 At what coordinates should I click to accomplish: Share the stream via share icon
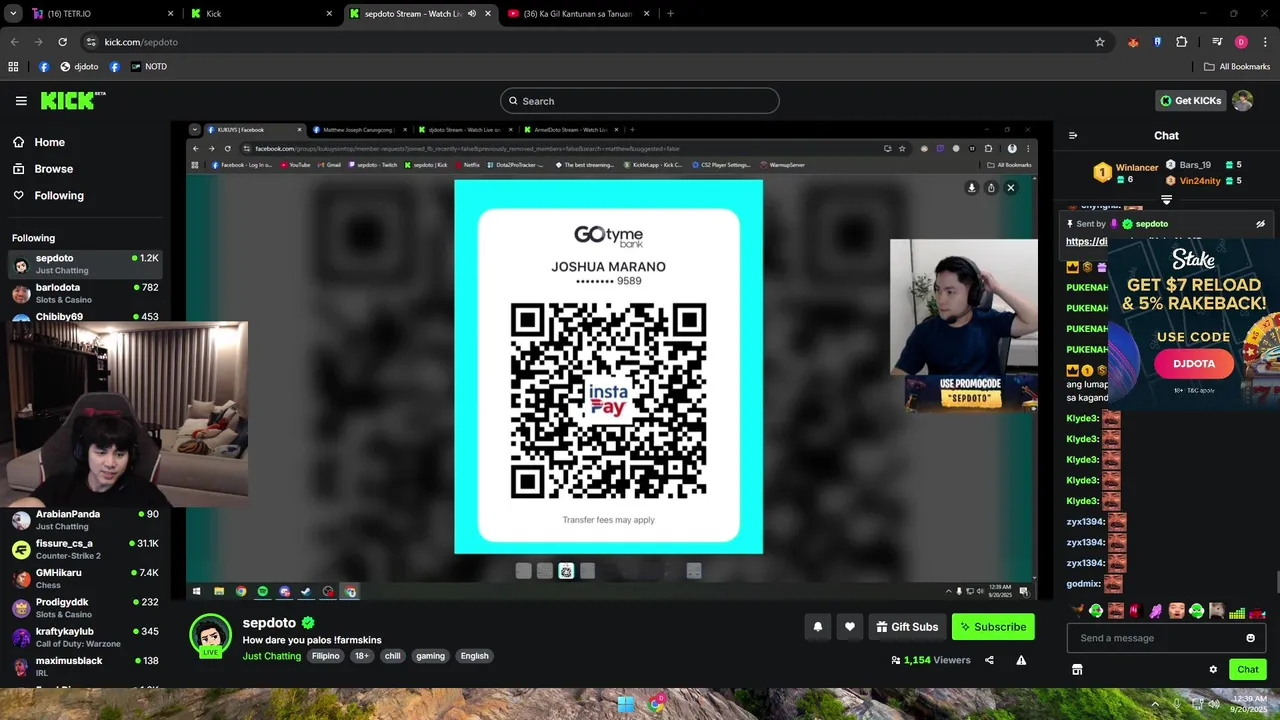coord(989,660)
